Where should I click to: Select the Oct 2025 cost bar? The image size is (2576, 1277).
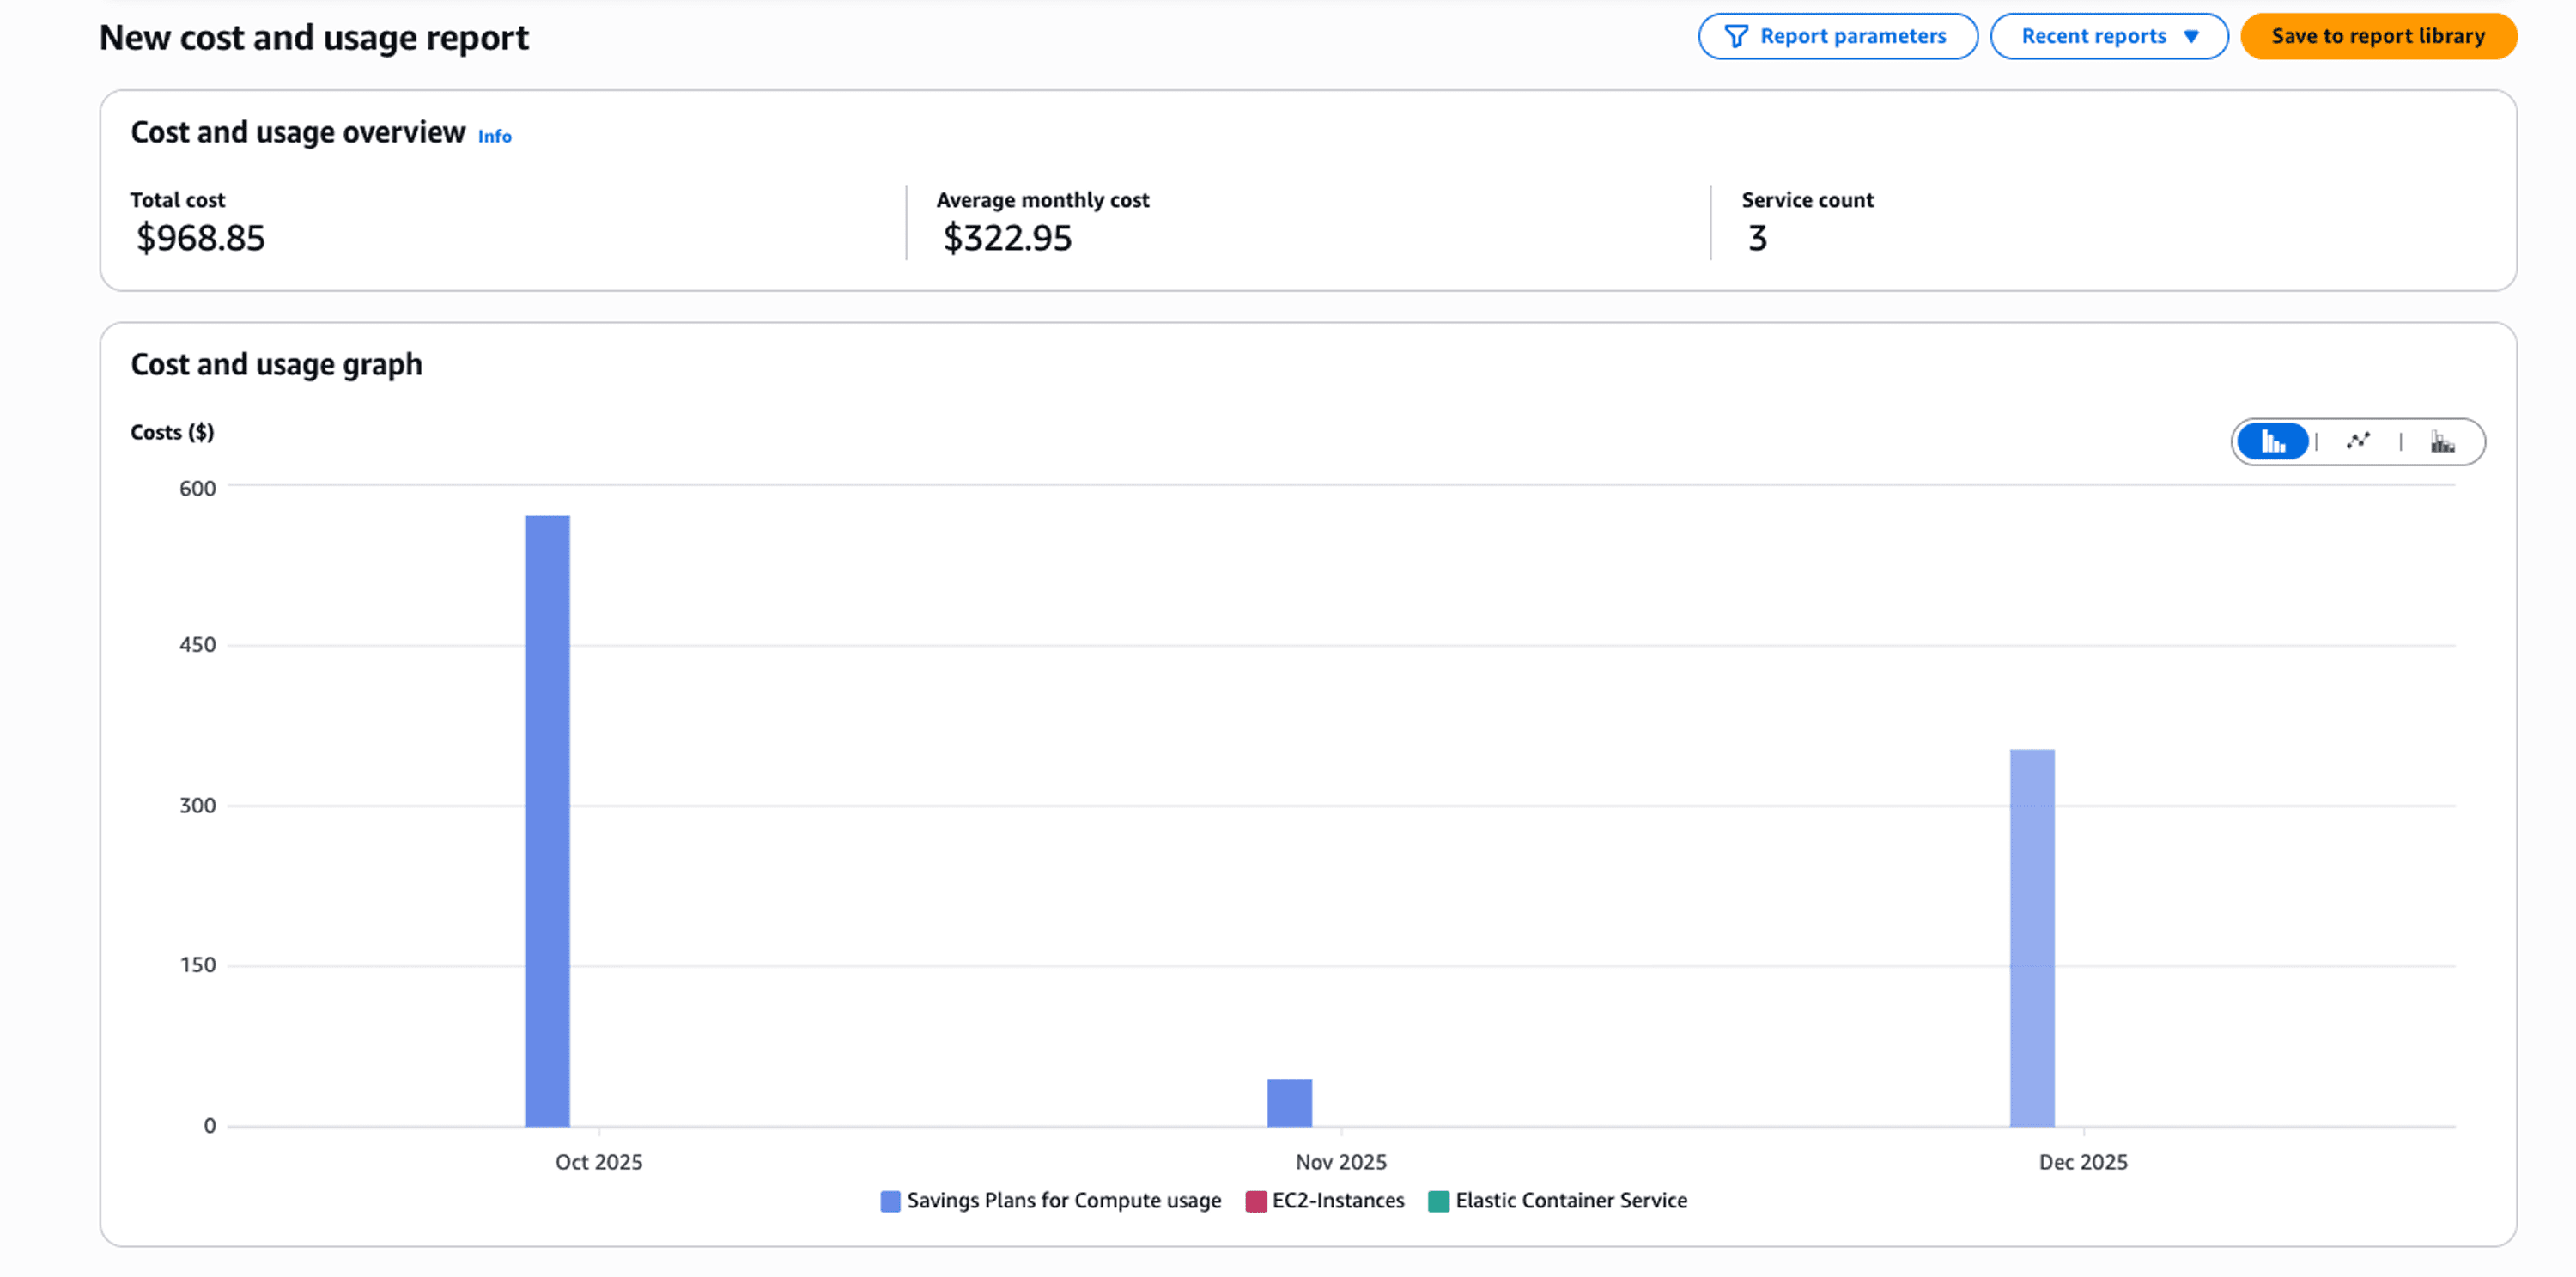[x=547, y=820]
